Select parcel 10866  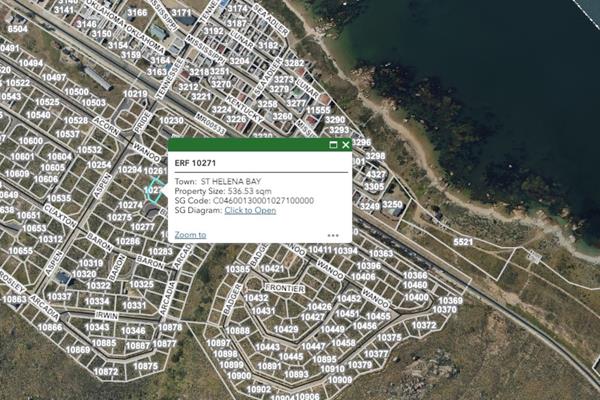pos(49,327)
